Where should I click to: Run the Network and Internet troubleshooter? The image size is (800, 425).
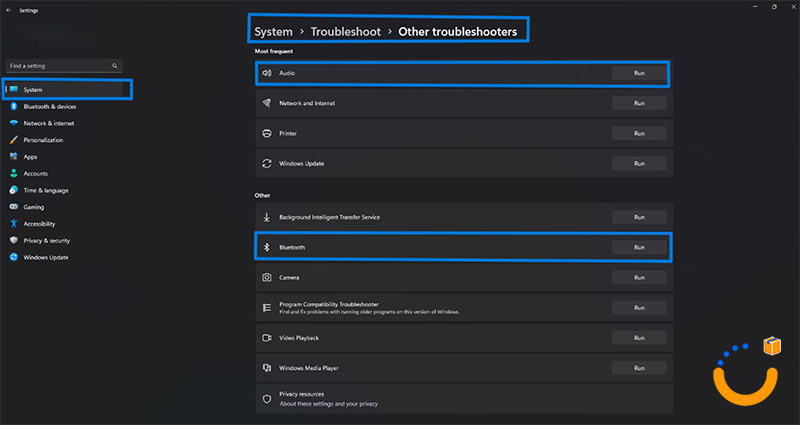pos(639,103)
